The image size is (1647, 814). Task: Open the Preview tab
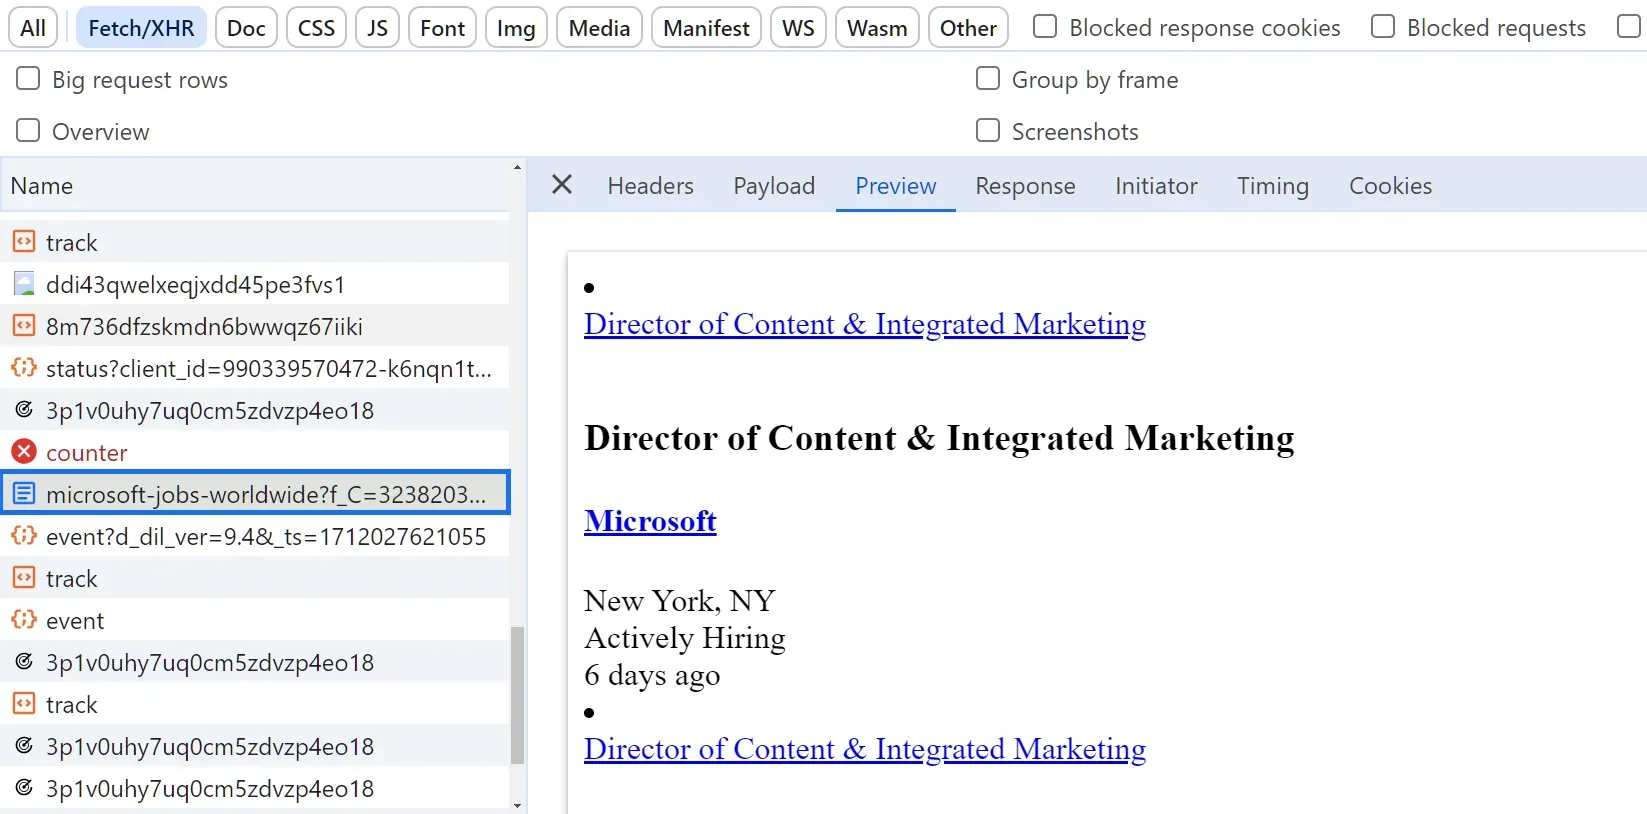pos(896,186)
